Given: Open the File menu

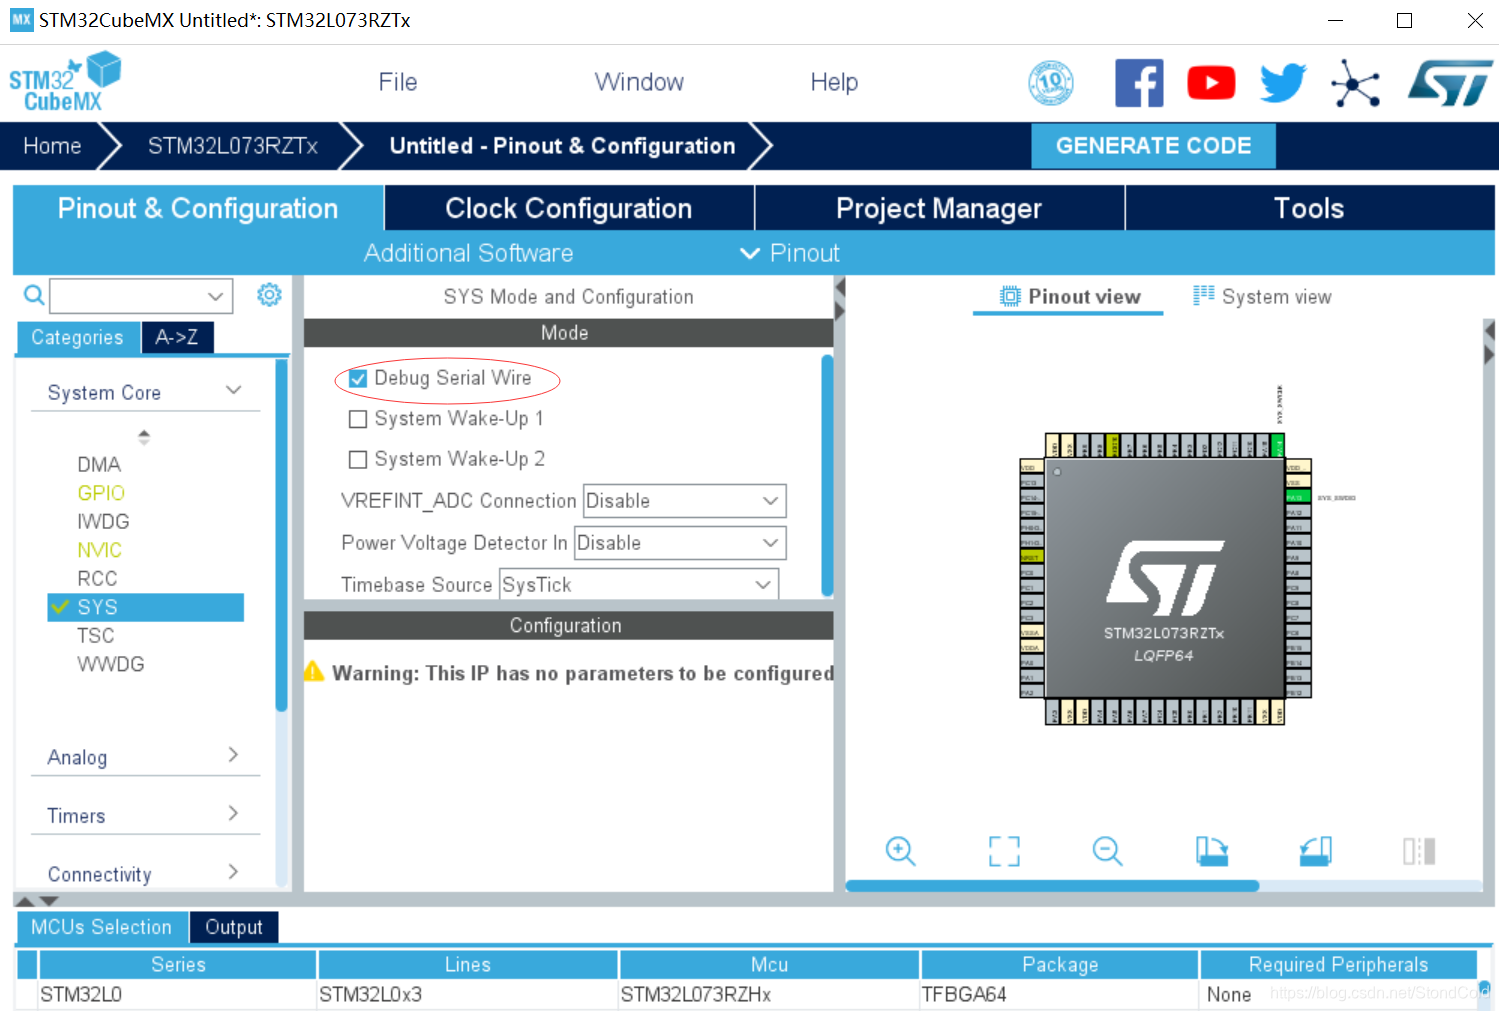Looking at the screenshot, I should click(398, 82).
